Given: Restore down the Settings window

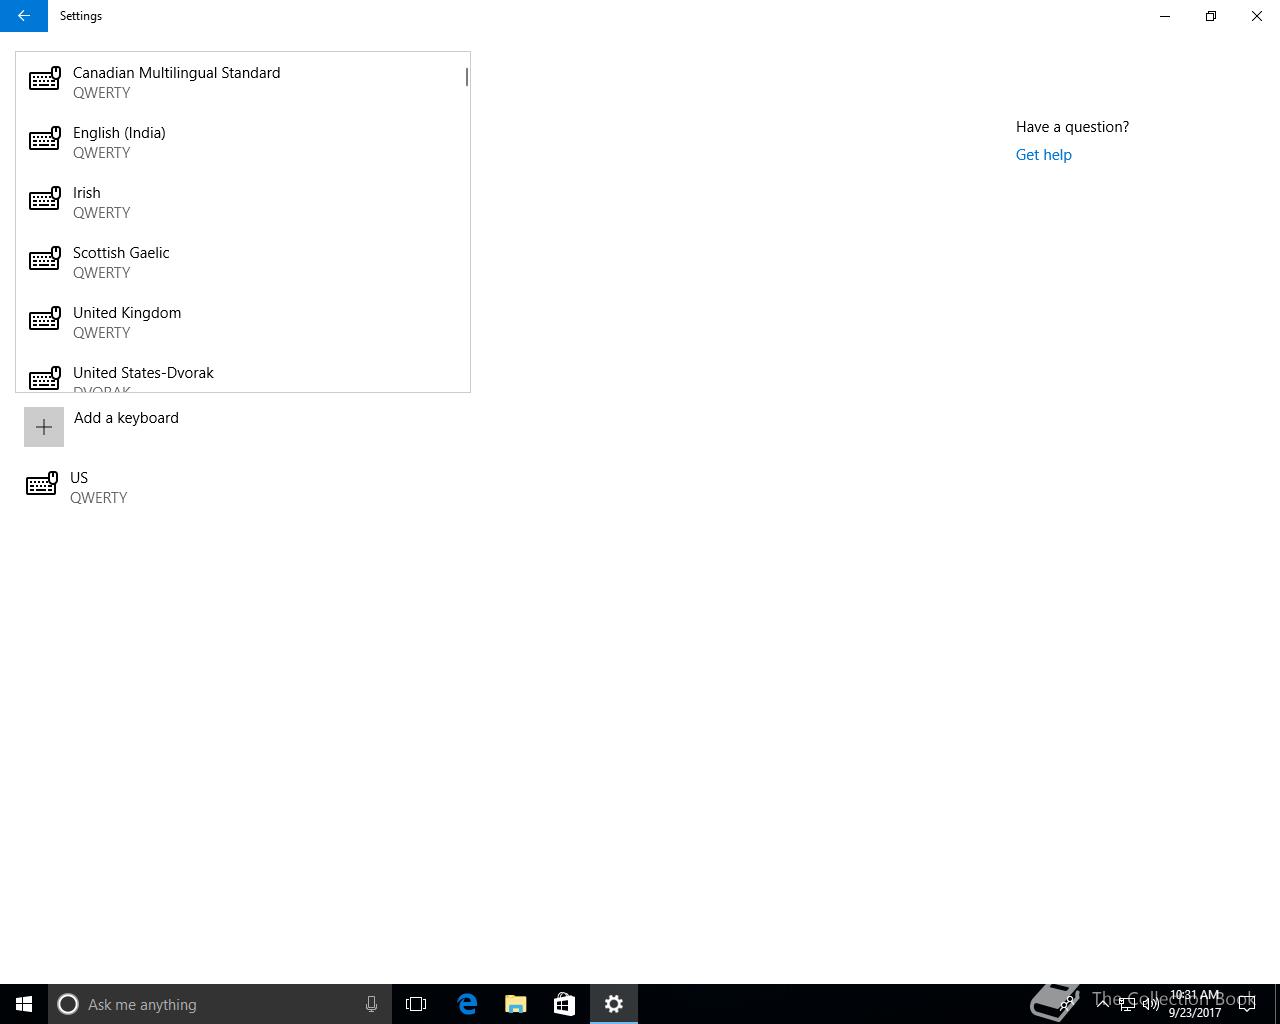Looking at the screenshot, I should tap(1211, 16).
